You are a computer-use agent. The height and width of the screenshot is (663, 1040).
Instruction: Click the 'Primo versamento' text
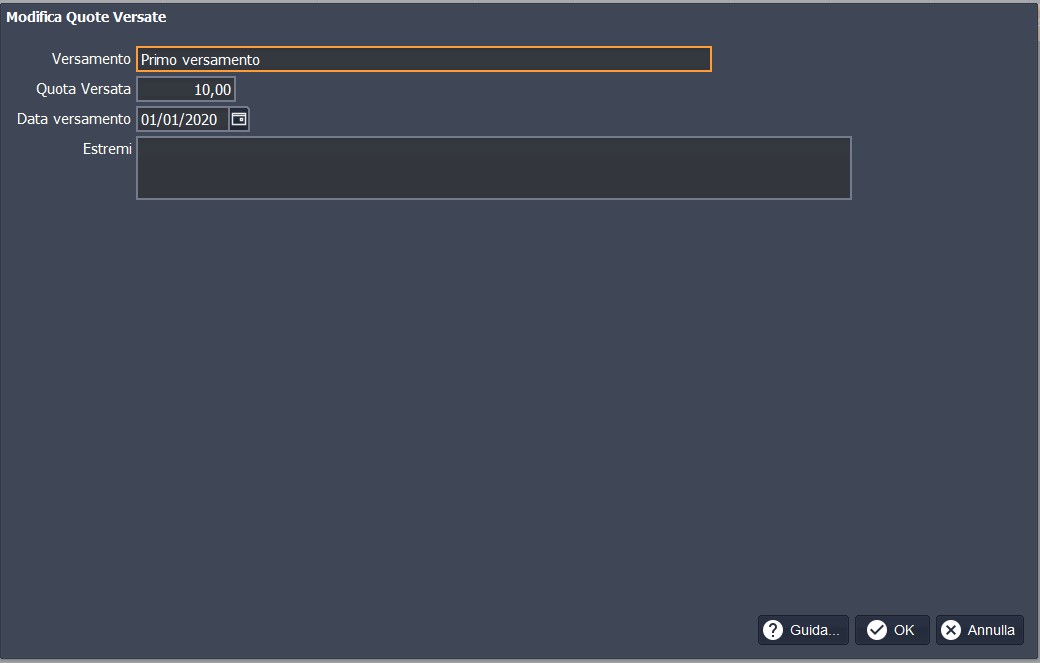(200, 60)
